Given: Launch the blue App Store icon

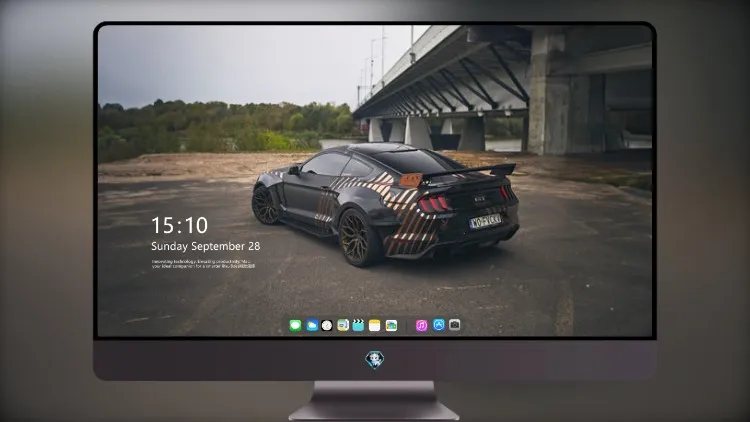Looking at the screenshot, I should point(439,325).
